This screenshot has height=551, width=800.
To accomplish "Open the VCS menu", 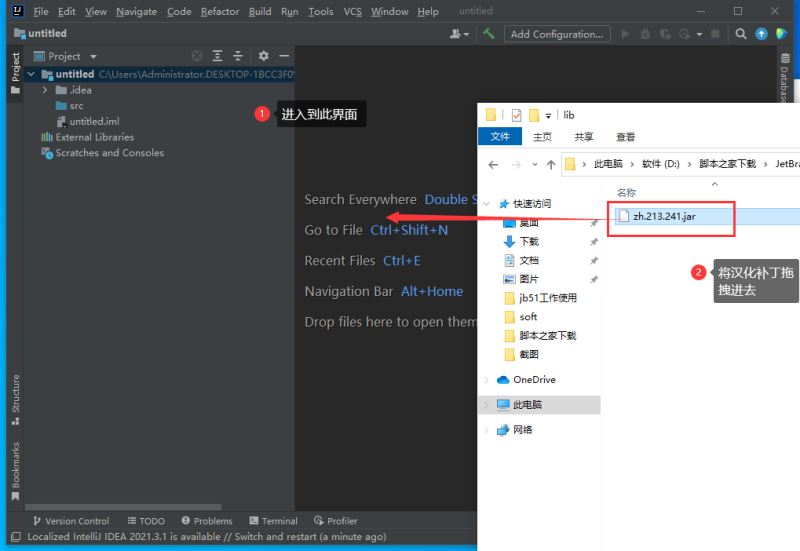I will (x=353, y=11).
